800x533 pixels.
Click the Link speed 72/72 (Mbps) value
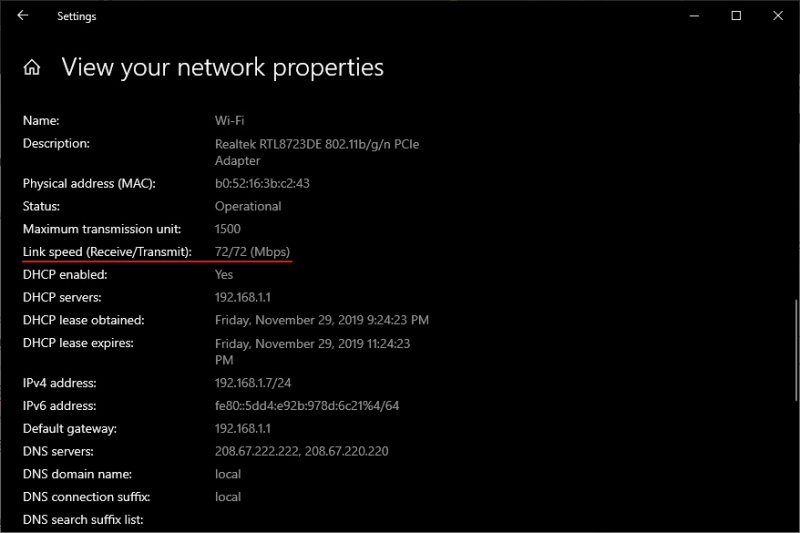[252, 252]
